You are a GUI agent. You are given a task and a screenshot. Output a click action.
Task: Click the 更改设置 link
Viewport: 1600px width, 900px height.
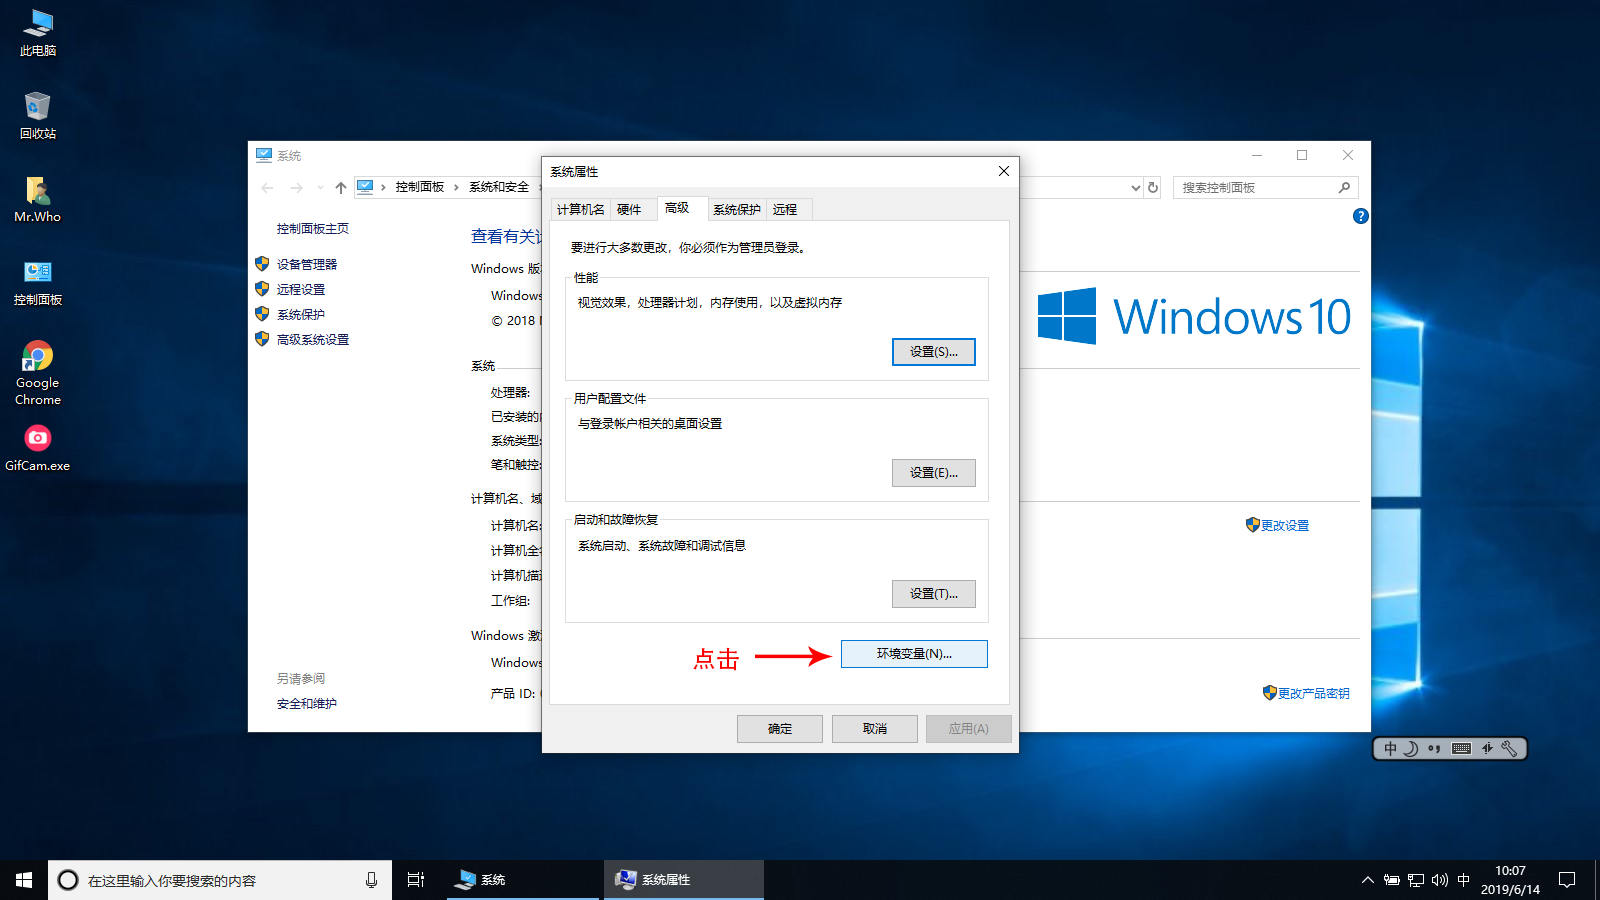1285,525
